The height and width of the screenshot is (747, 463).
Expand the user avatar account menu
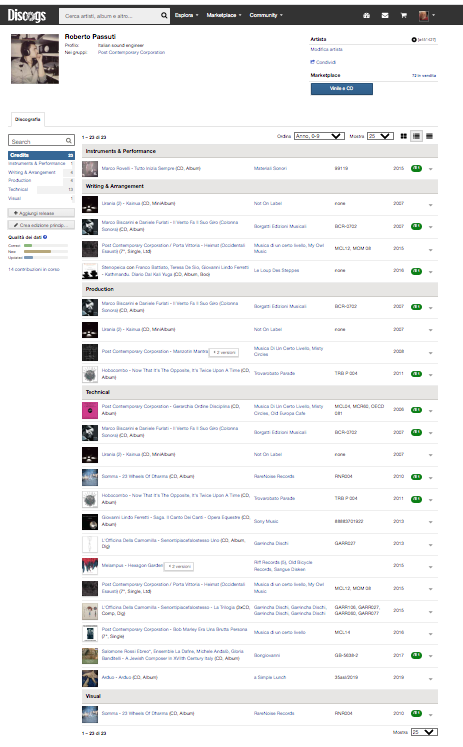pyautogui.click(x=427, y=16)
